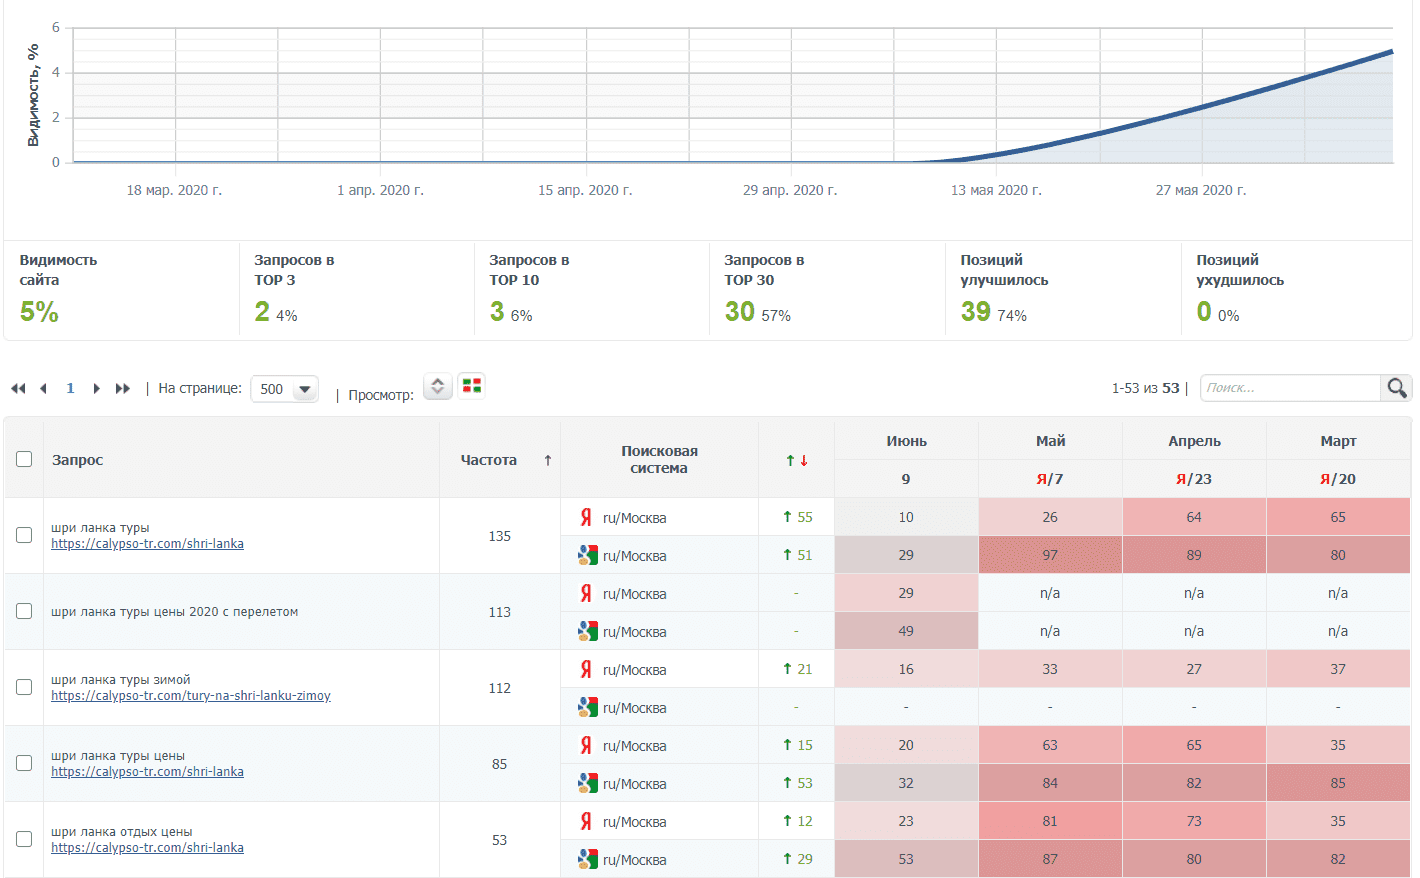Go to the first page of results
Viewport: 1420px width, 878px height.
[18, 388]
